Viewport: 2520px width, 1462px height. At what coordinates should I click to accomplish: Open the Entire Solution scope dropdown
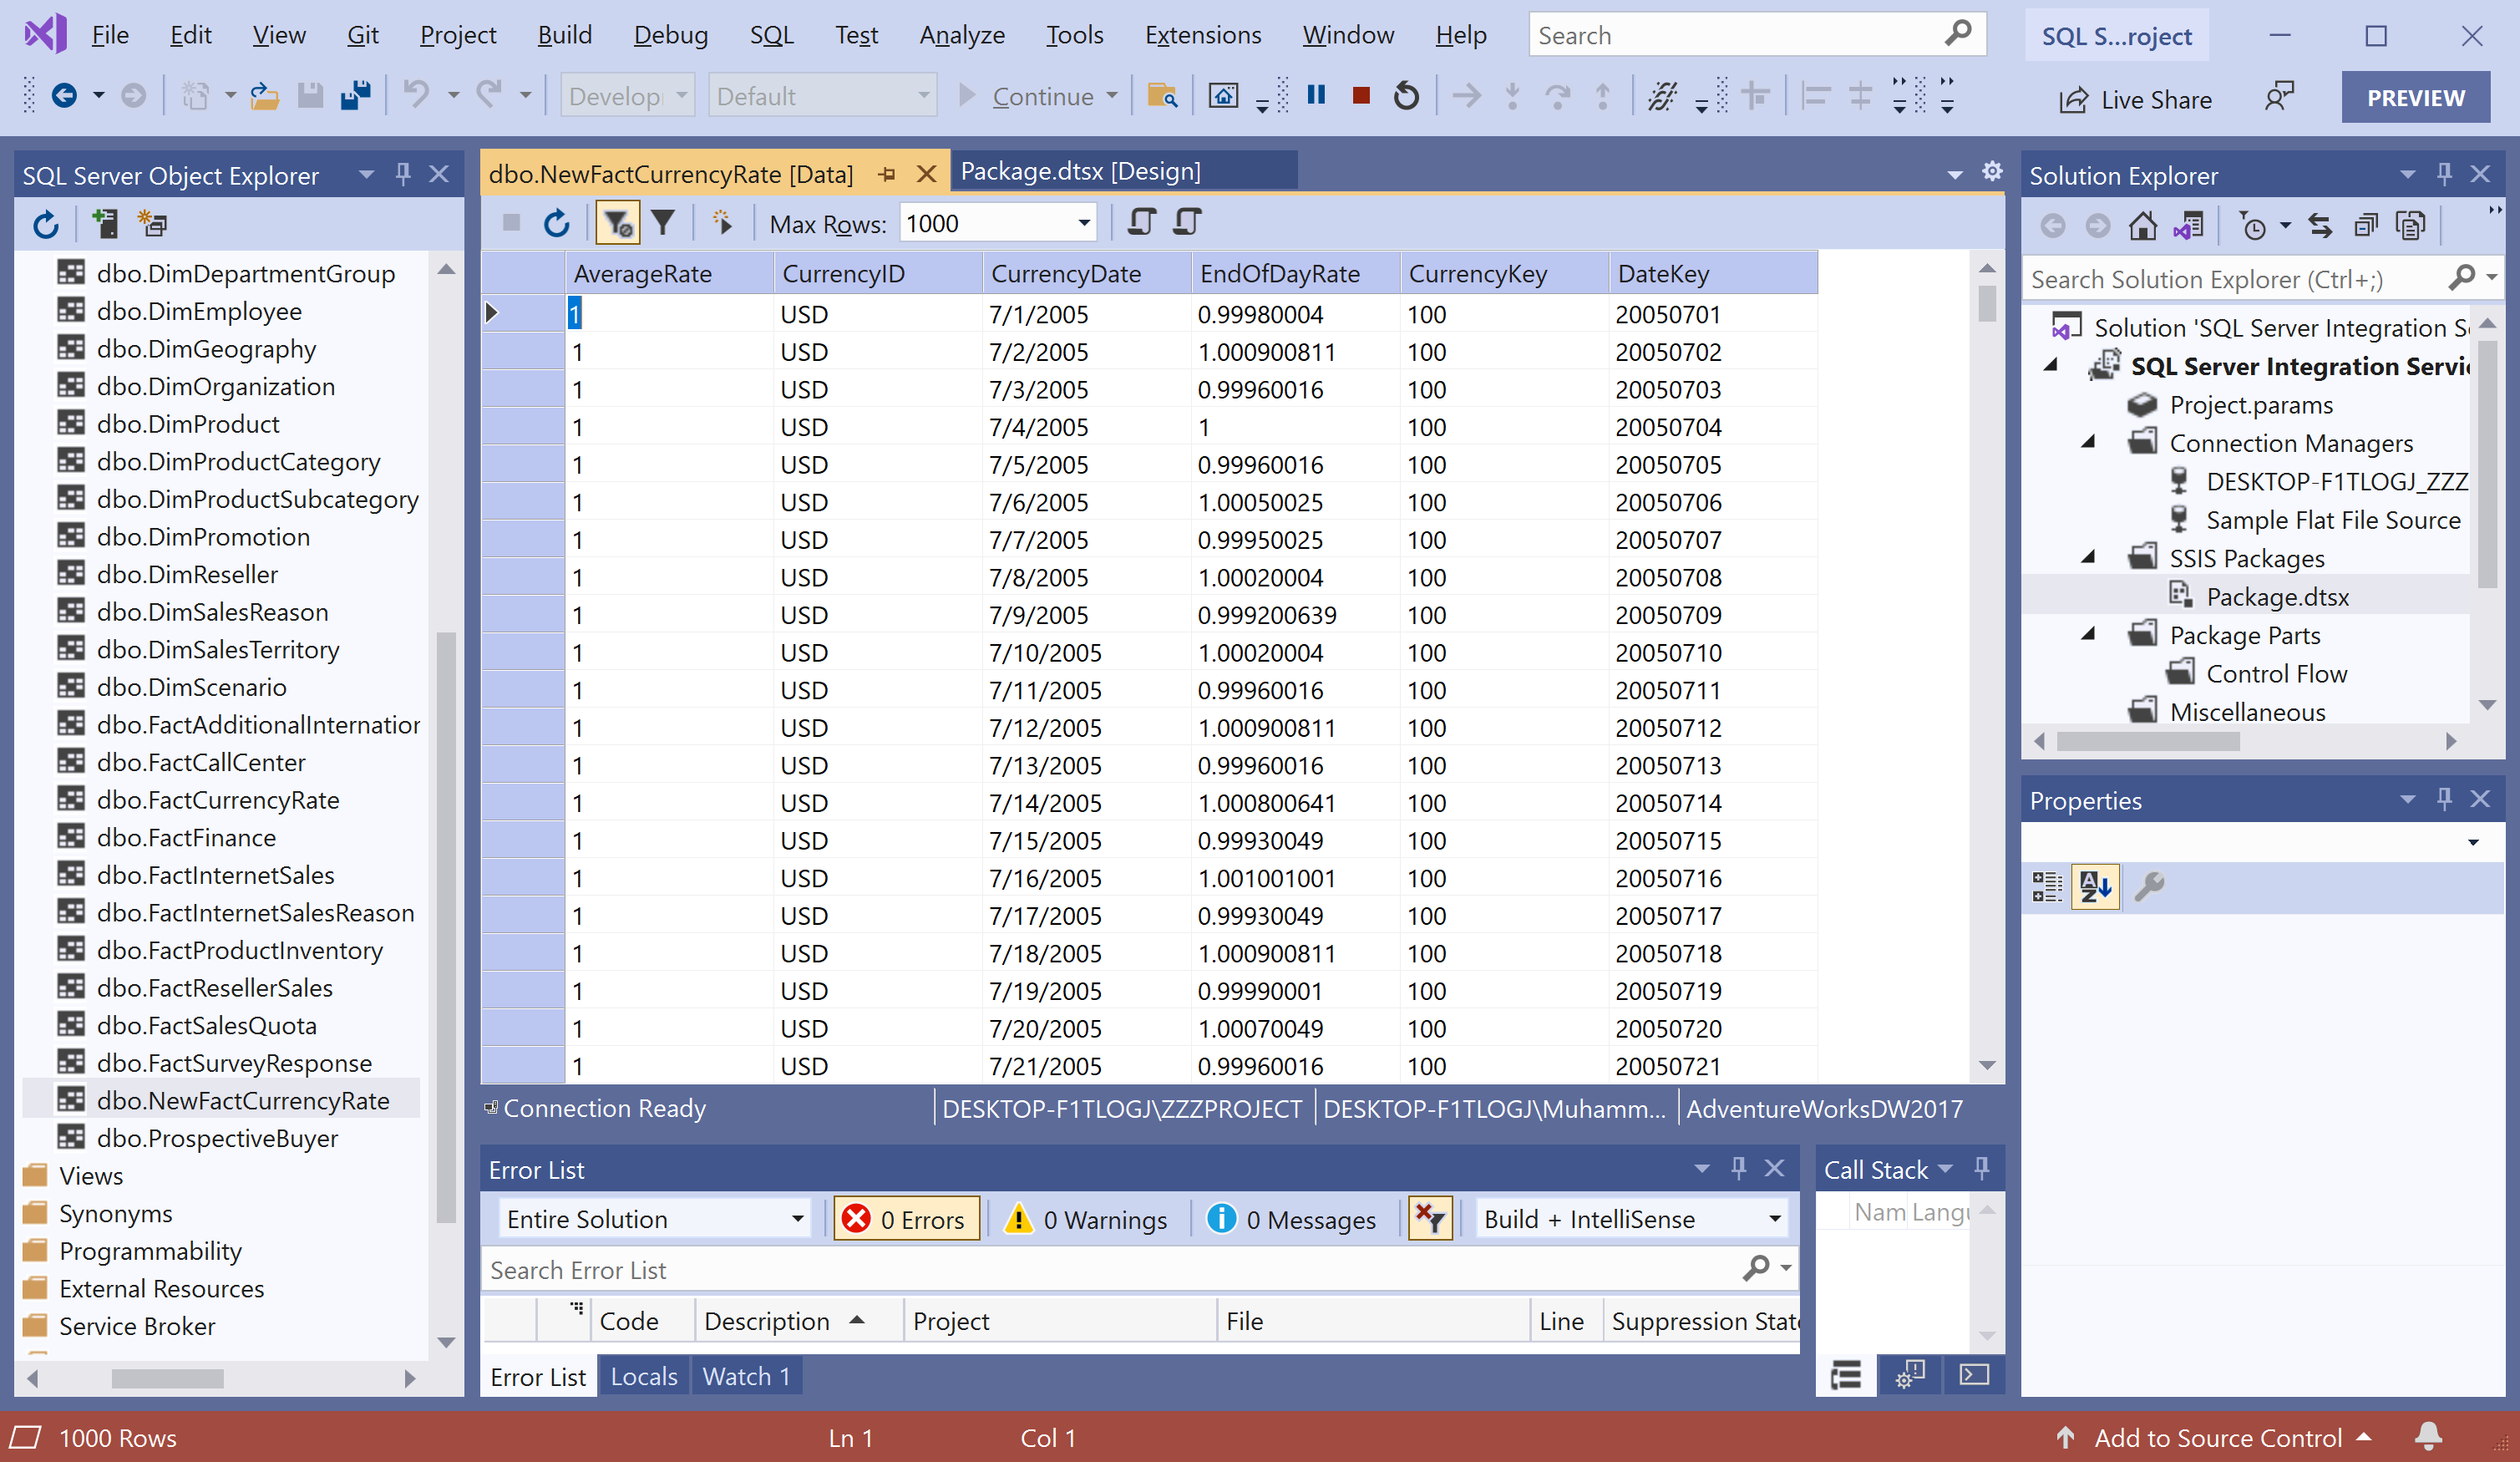pos(797,1219)
